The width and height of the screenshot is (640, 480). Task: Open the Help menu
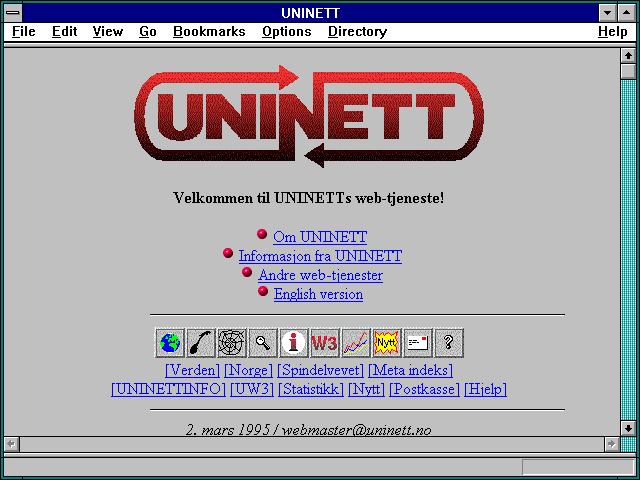[613, 31]
